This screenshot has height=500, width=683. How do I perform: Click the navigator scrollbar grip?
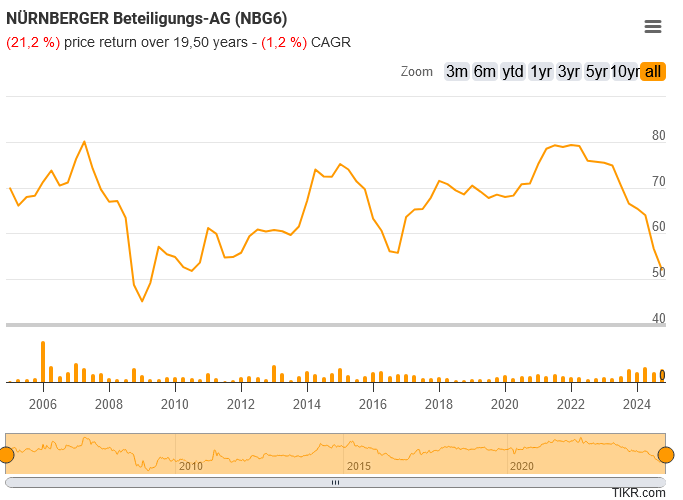335,483
